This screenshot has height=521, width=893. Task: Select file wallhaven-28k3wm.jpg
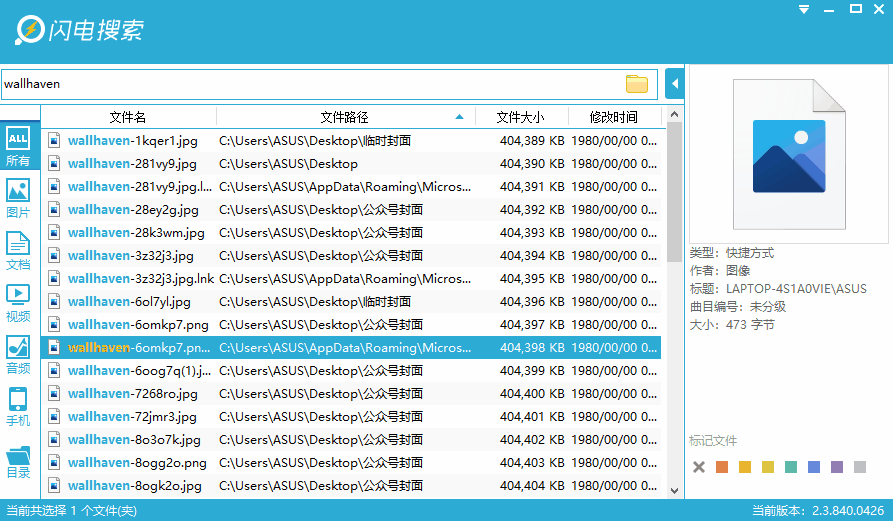point(351,233)
